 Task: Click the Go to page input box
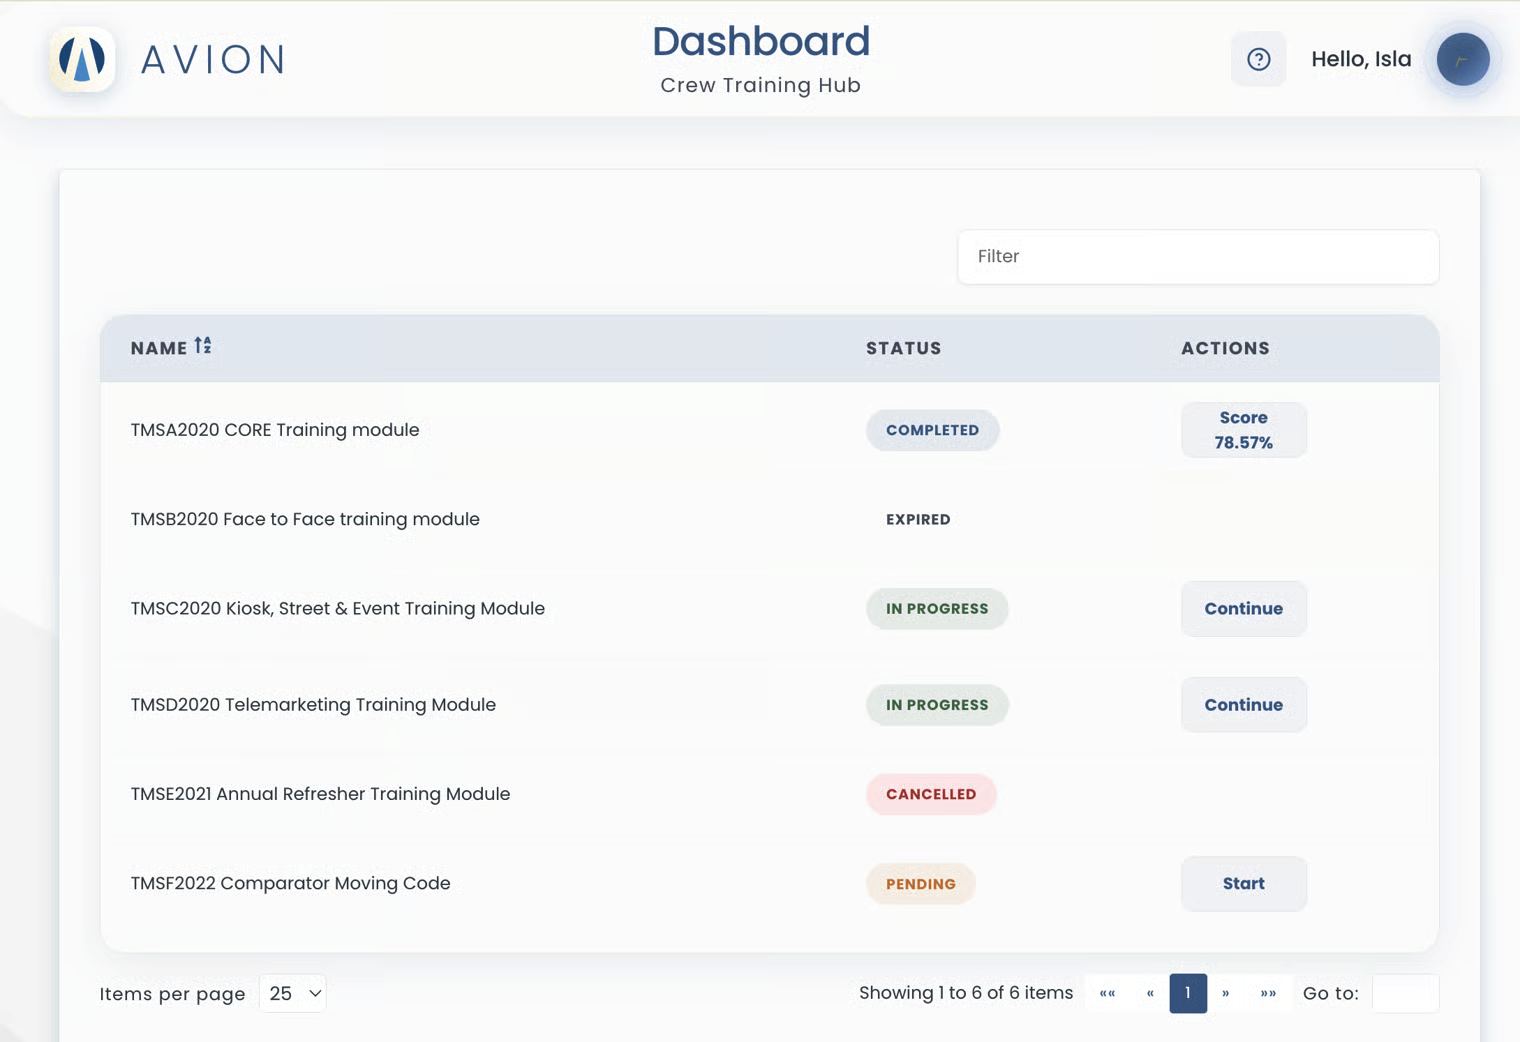(x=1405, y=993)
